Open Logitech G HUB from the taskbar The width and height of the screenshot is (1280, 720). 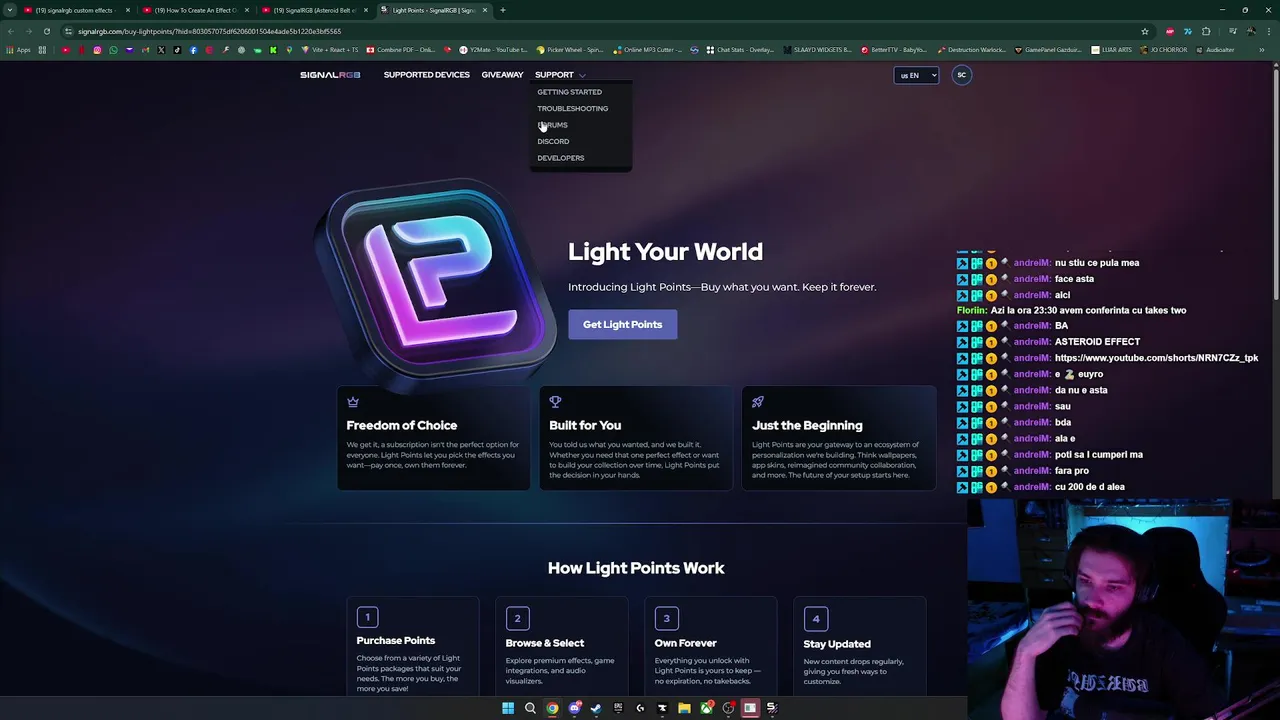point(640,708)
